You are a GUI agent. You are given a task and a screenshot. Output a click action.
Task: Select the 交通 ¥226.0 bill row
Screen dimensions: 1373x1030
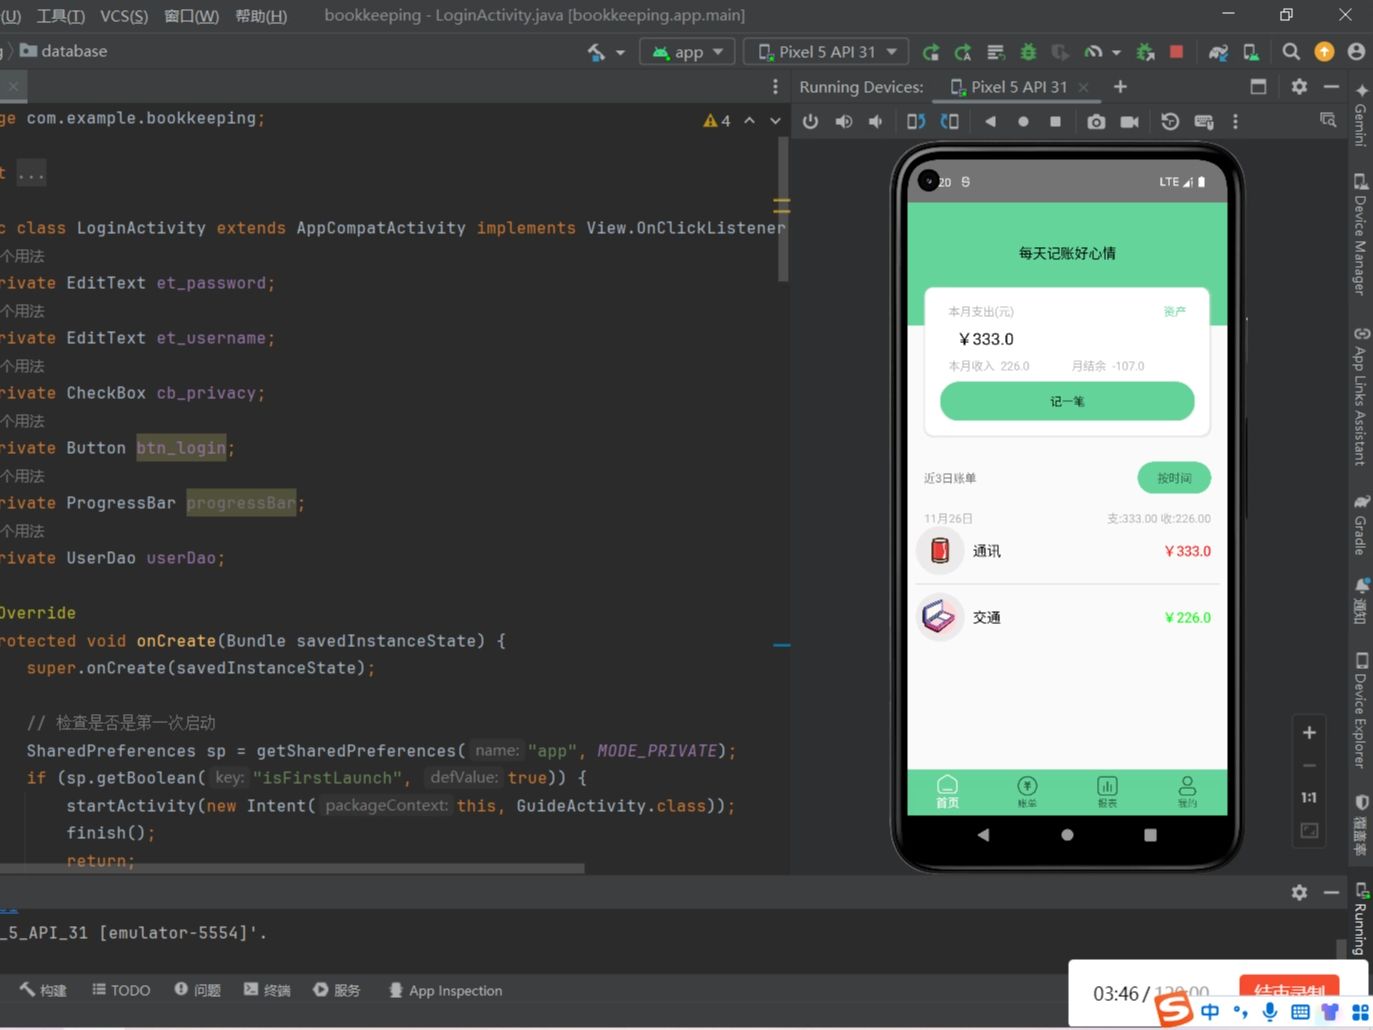(x=1067, y=617)
